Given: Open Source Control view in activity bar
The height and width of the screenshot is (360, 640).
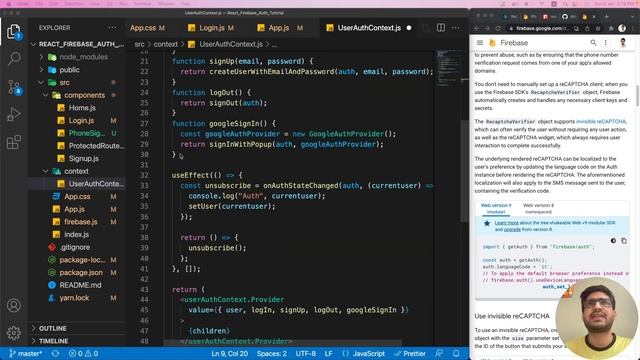Looking at the screenshot, I should point(14,87).
